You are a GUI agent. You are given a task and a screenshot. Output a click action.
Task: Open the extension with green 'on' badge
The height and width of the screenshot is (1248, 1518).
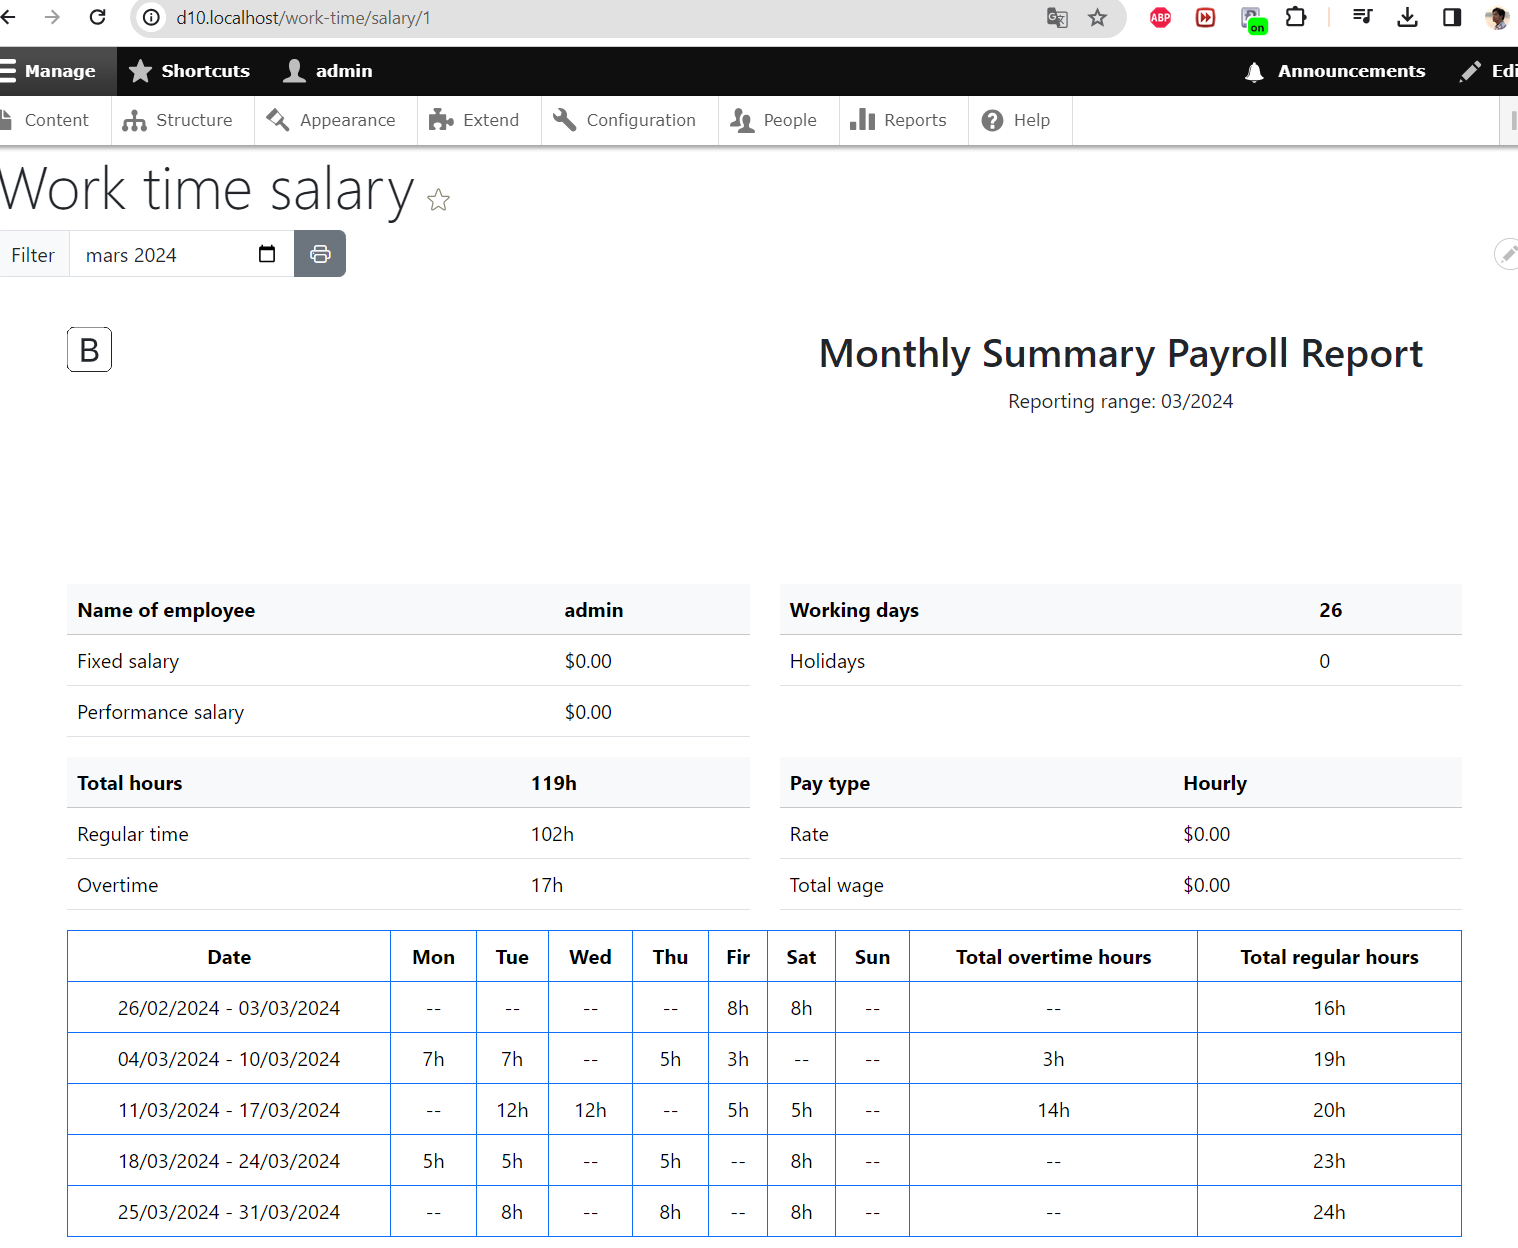coord(1252,19)
